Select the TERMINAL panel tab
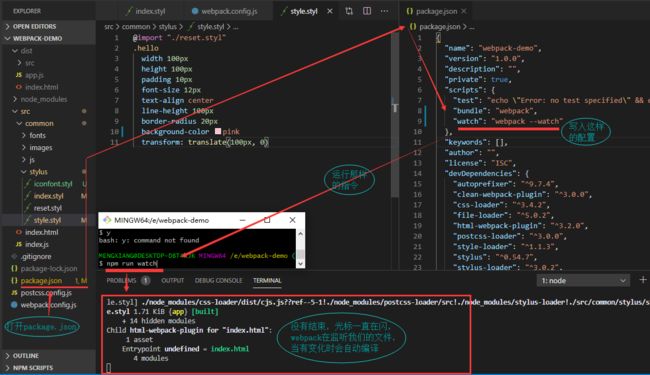Image resolution: width=650 pixels, height=375 pixels. (x=267, y=281)
